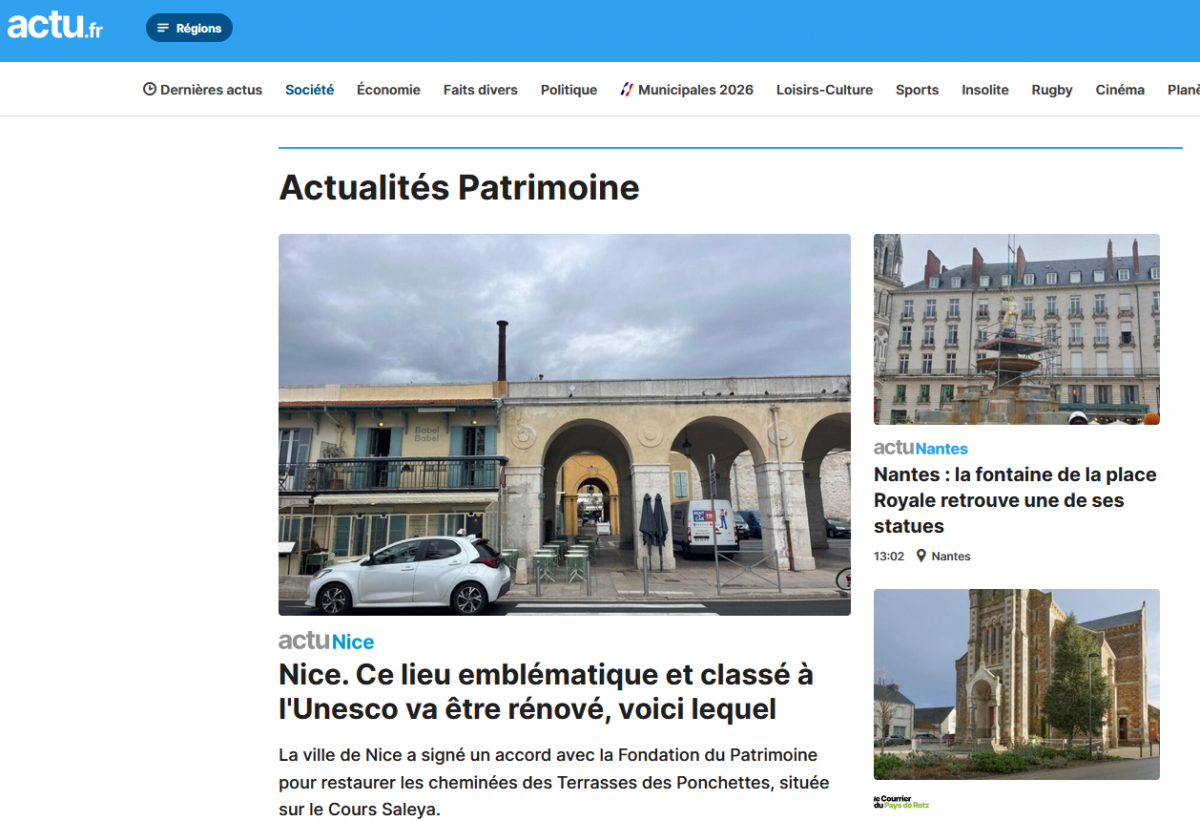Click the hamburger icon inside the Régions button
This screenshot has height=821, width=1200.
coord(162,27)
